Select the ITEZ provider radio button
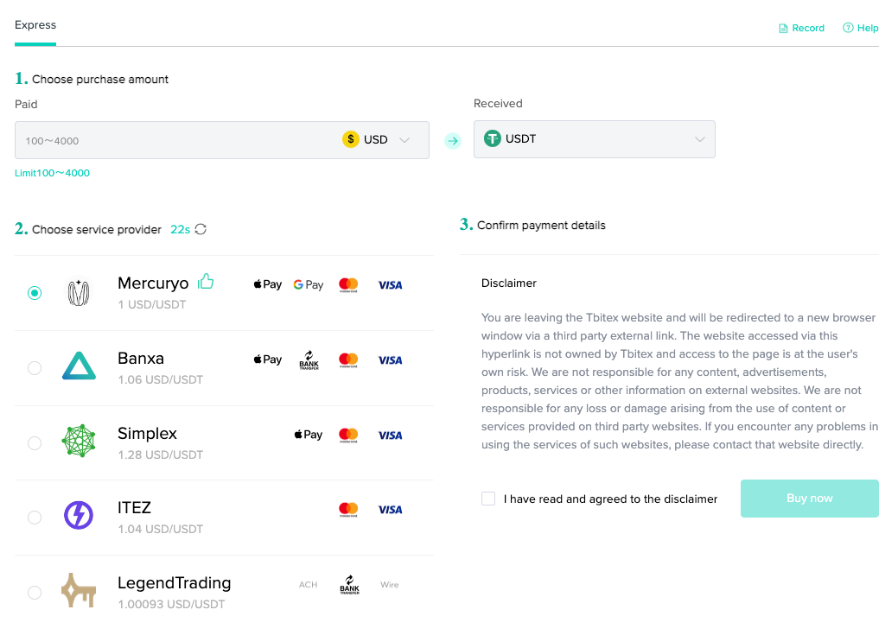Image resolution: width=893 pixels, height=629 pixels. click(x=34, y=517)
